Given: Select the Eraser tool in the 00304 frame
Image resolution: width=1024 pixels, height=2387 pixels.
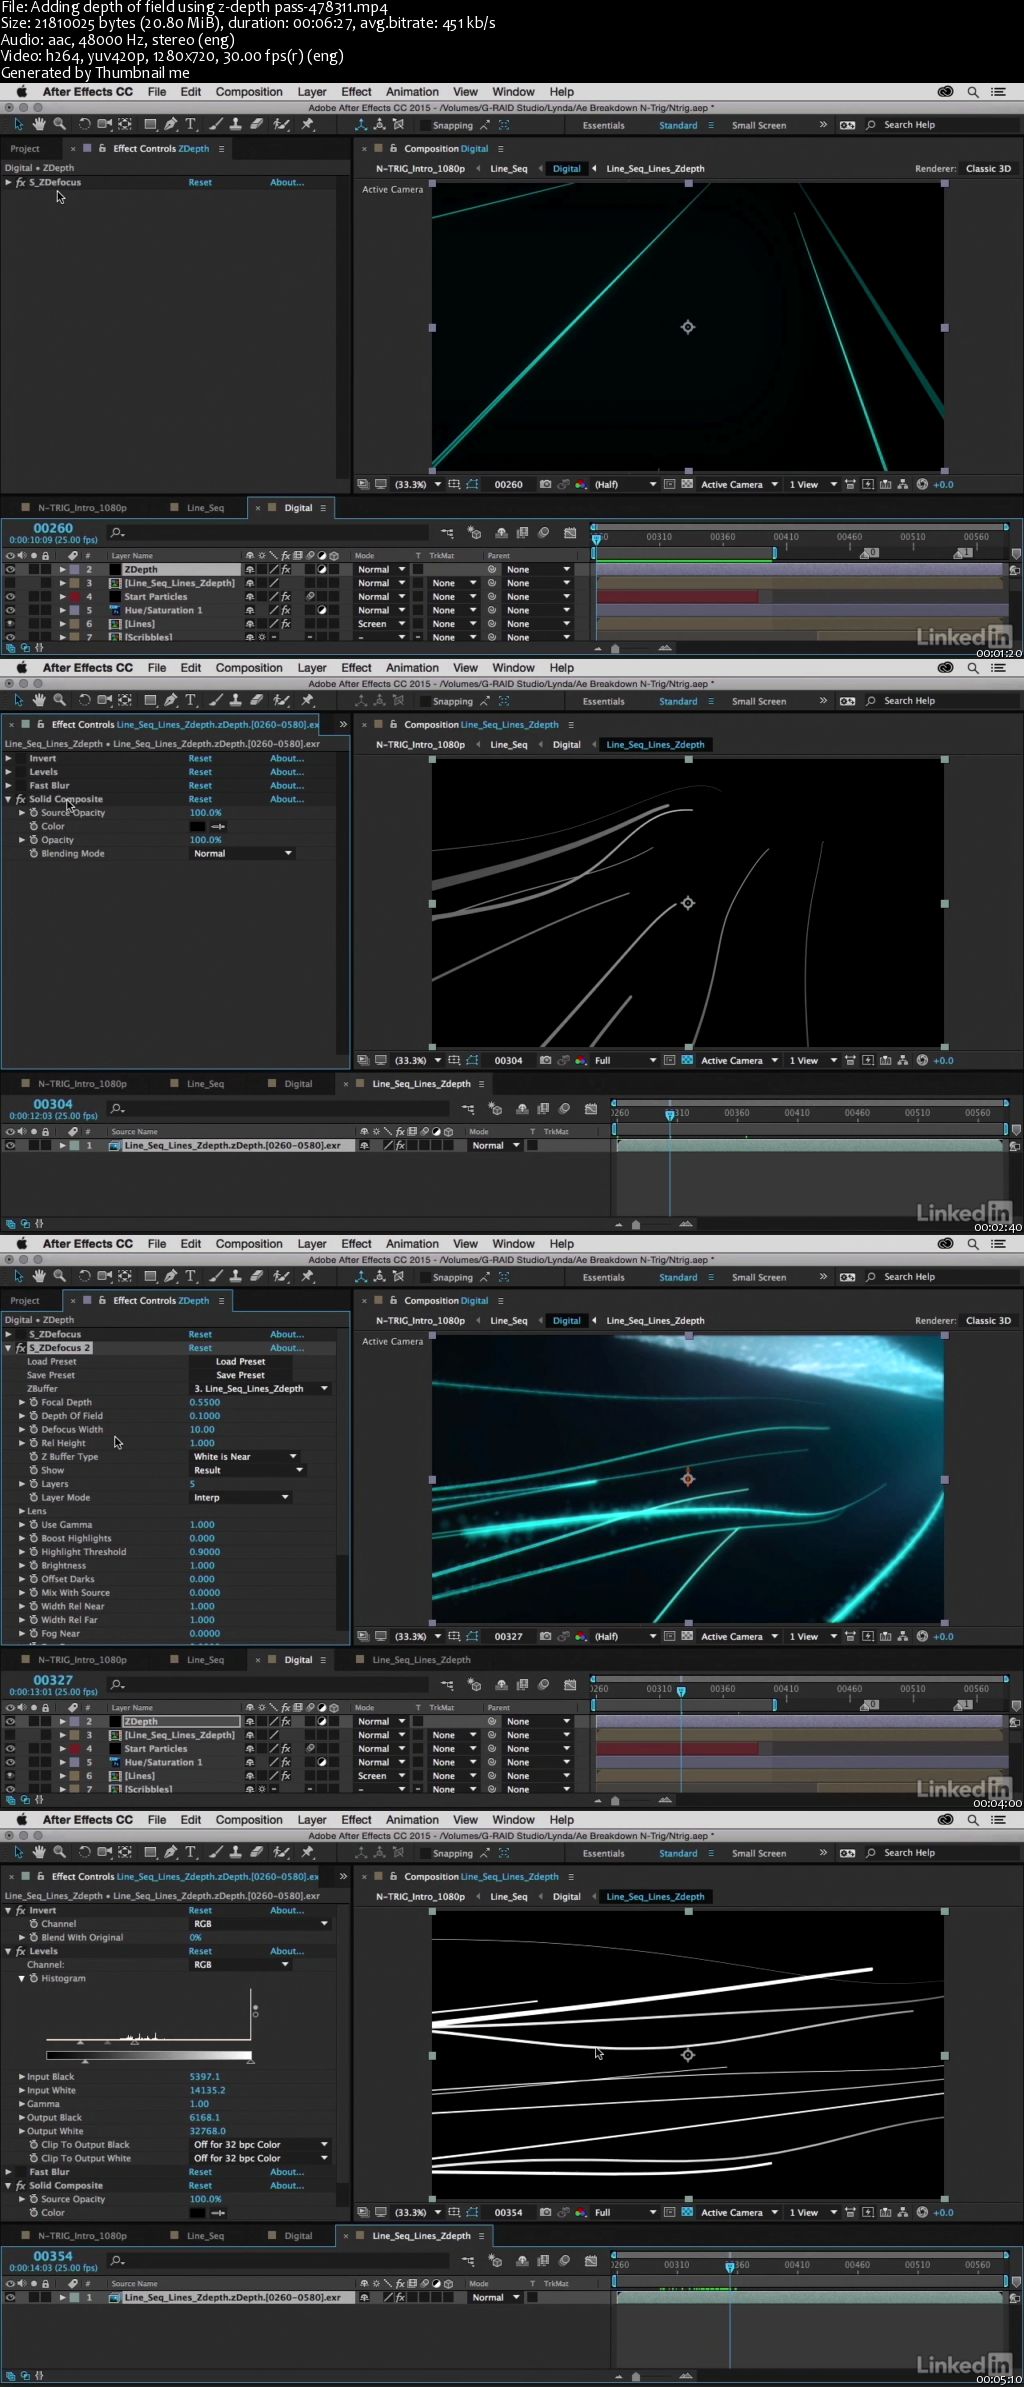Looking at the screenshot, I should click(257, 700).
